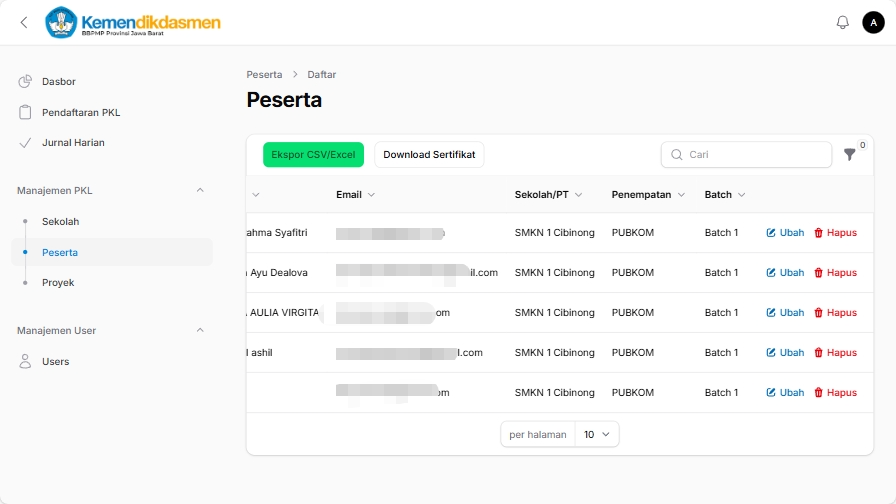This screenshot has height=504, width=896.
Task: Click Download Sertifikat button
Action: (x=429, y=155)
